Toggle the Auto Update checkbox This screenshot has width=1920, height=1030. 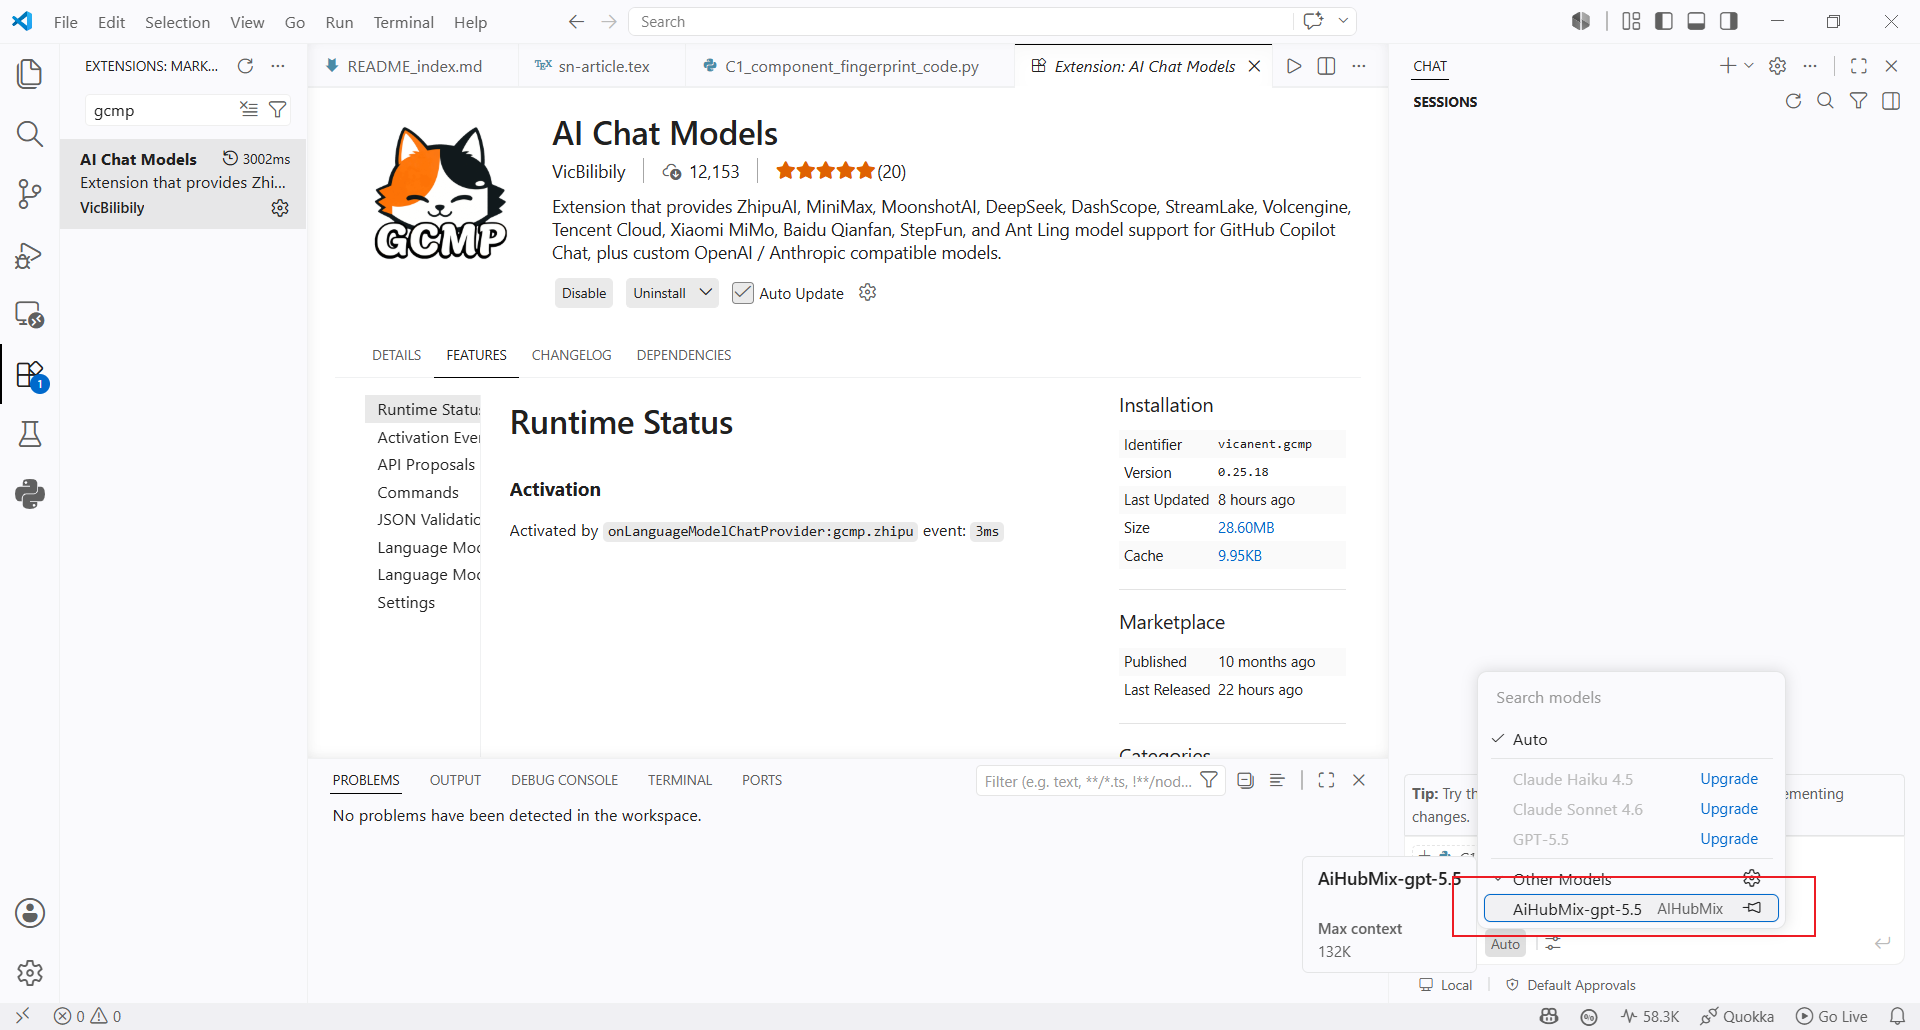pos(743,293)
